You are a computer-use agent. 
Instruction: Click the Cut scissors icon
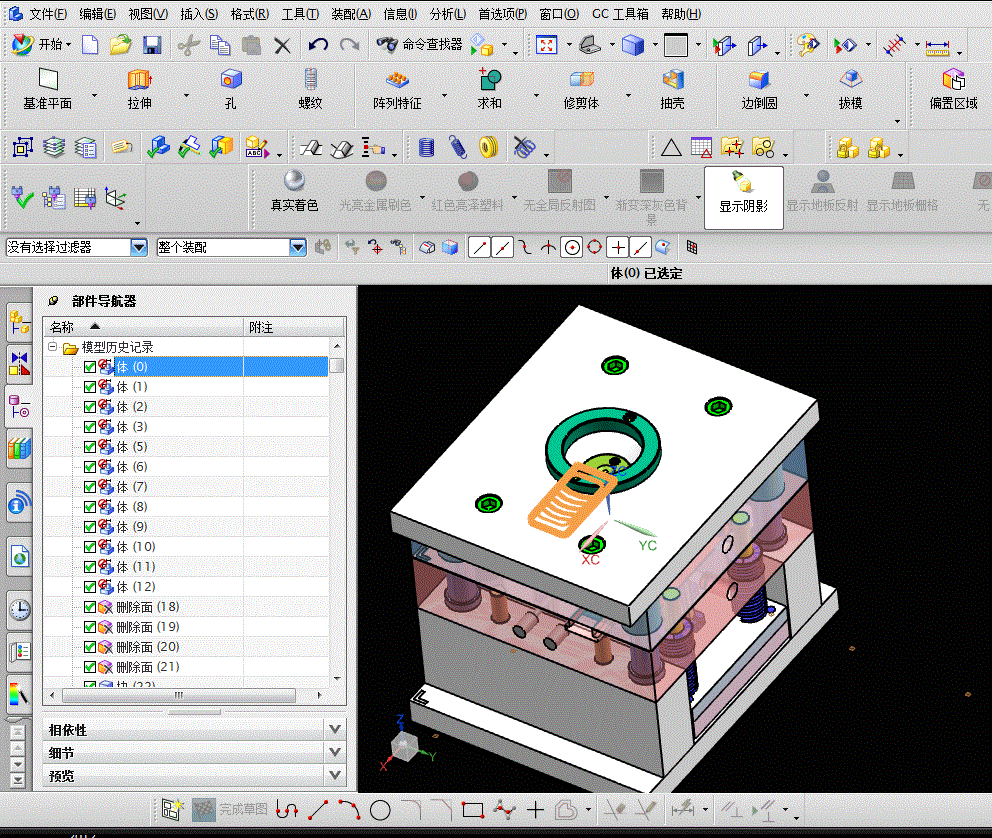[x=189, y=45]
